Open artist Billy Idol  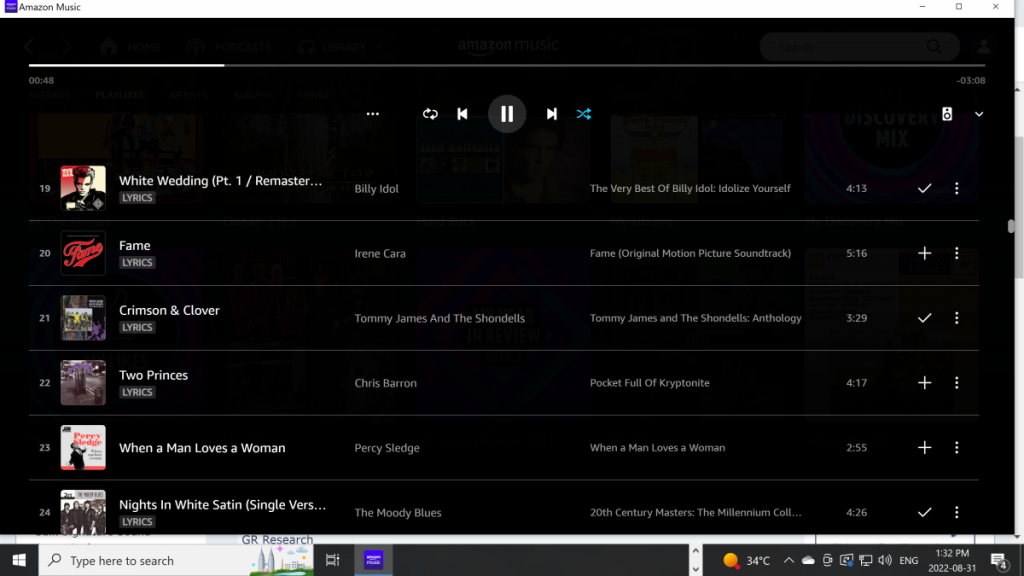(376, 189)
